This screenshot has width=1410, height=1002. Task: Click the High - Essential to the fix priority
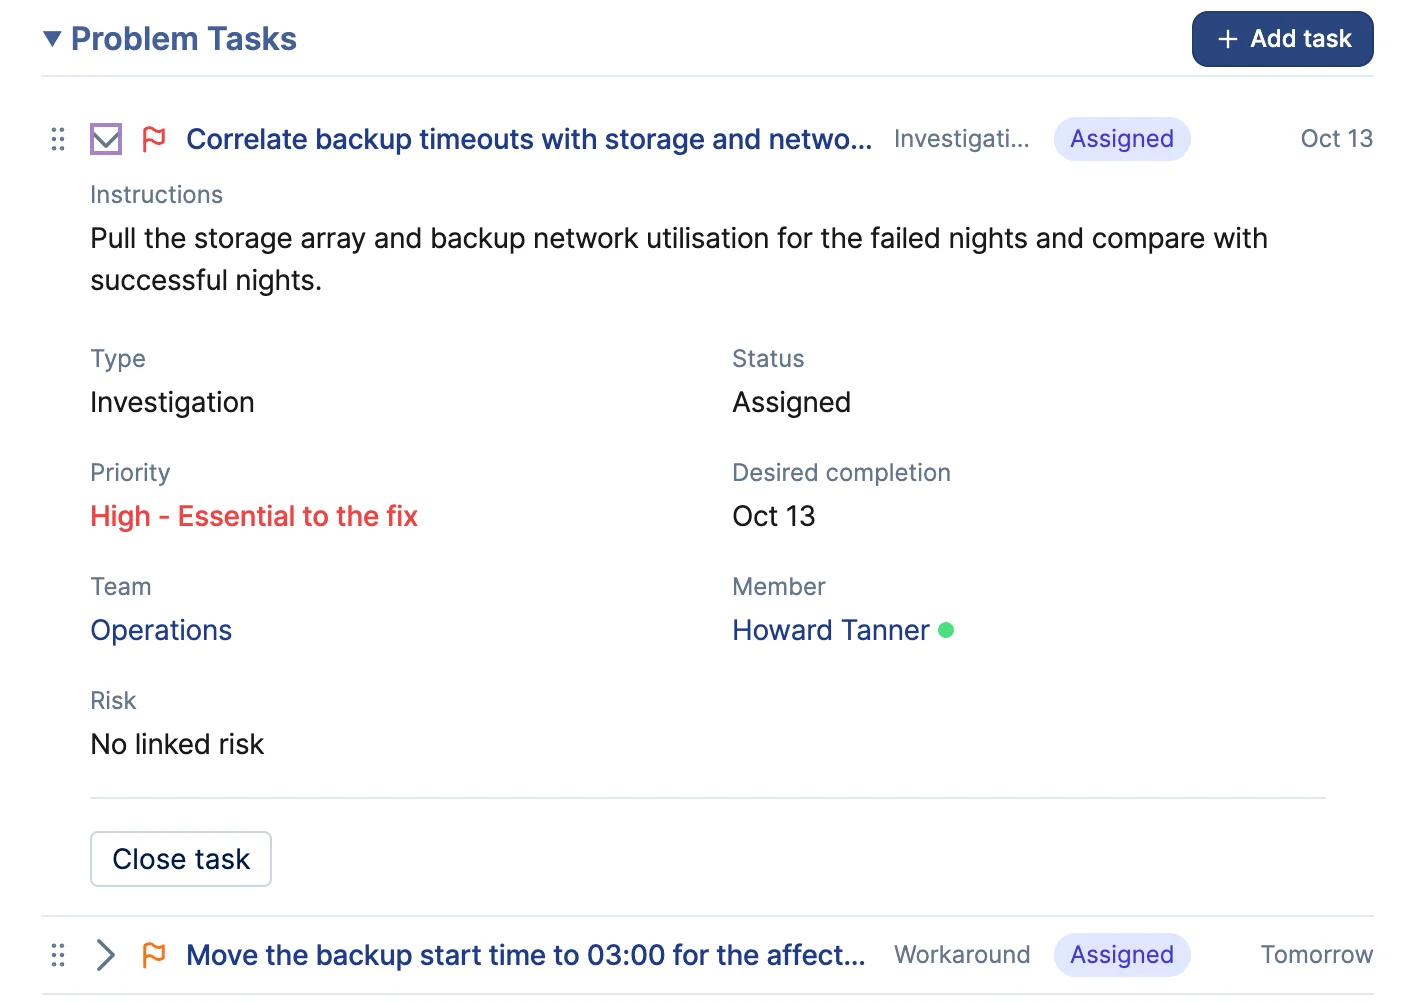pyautogui.click(x=254, y=516)
